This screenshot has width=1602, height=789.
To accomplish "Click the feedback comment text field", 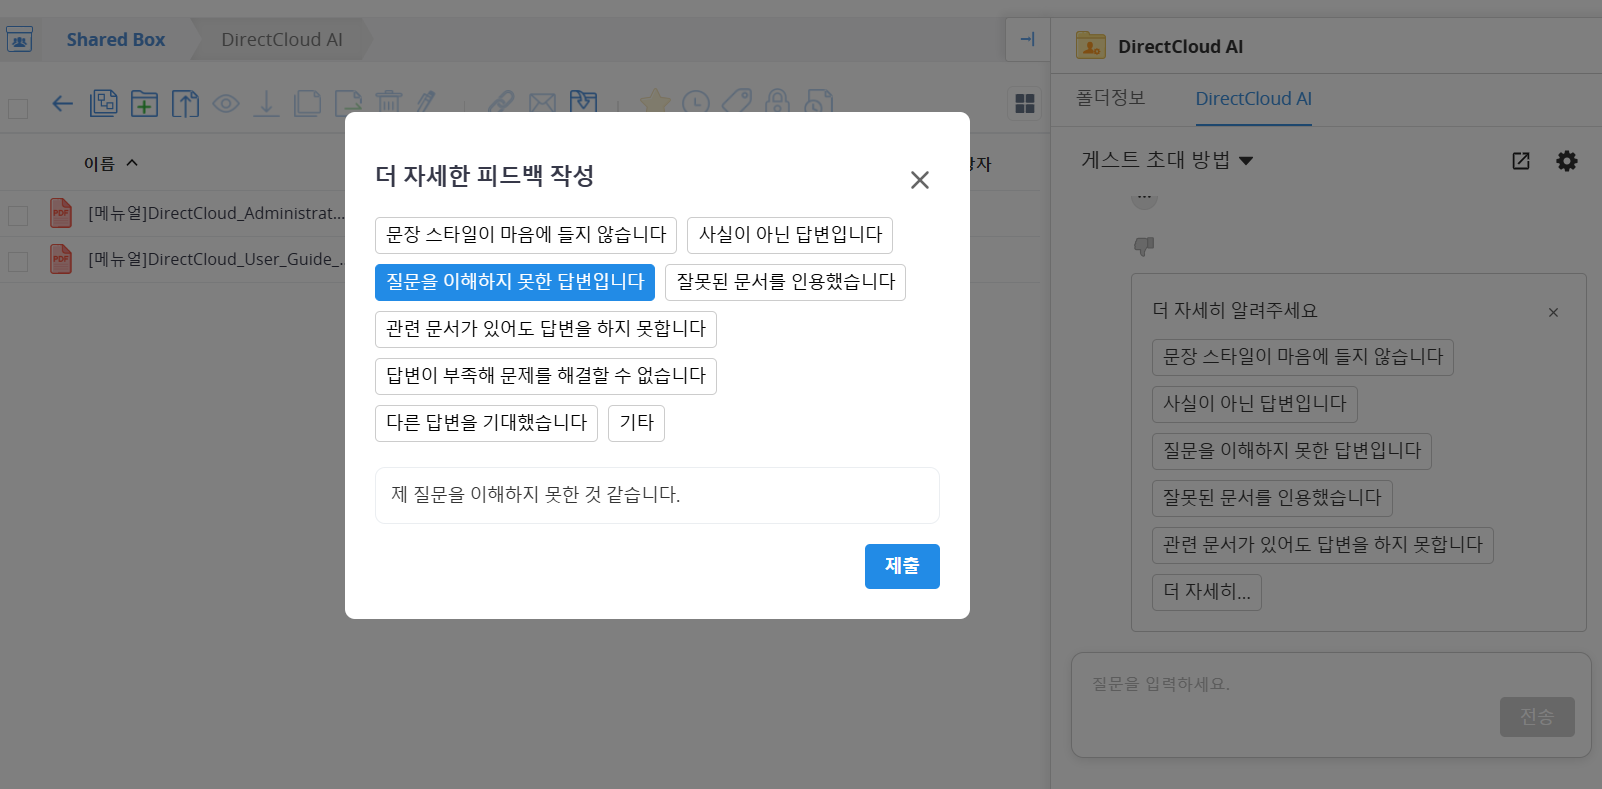I will (656, 495).
